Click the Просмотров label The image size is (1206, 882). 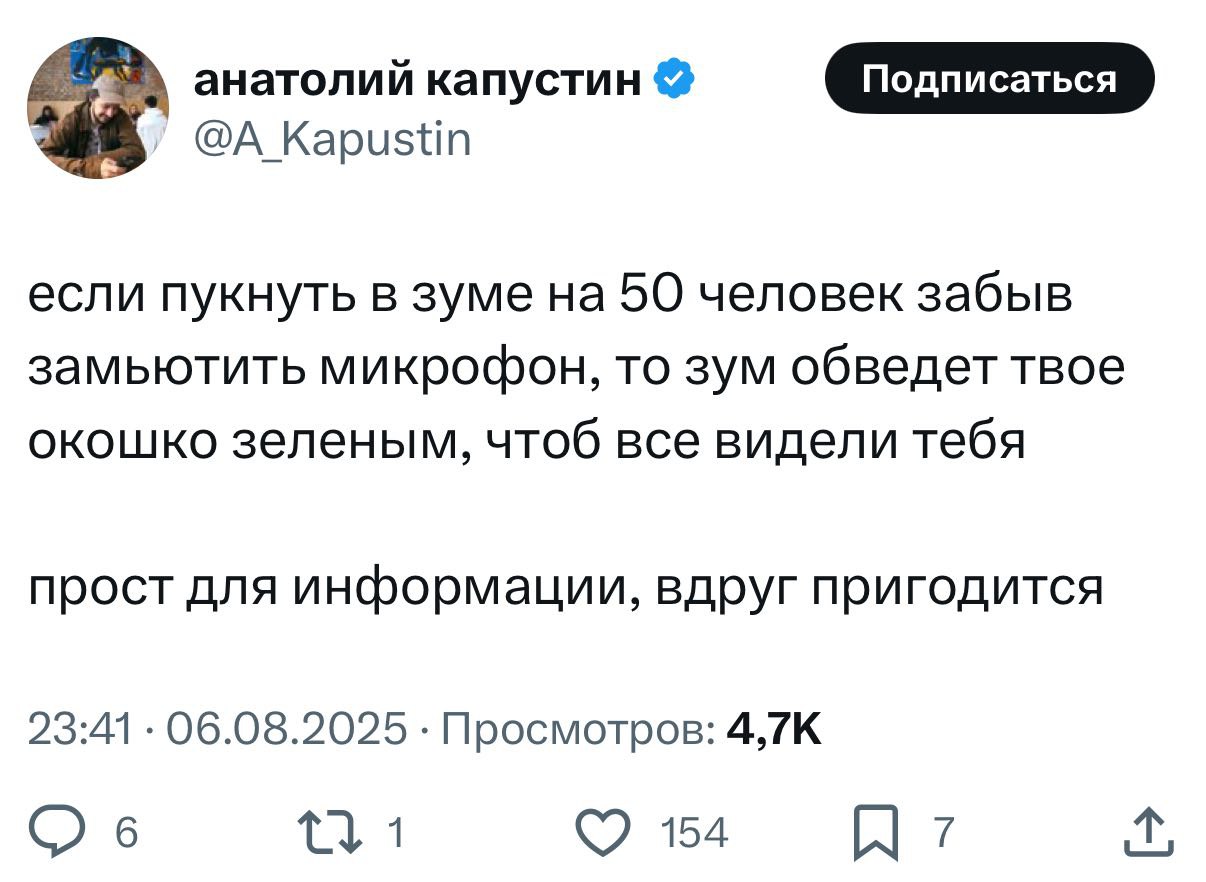[x=578, y=729]
